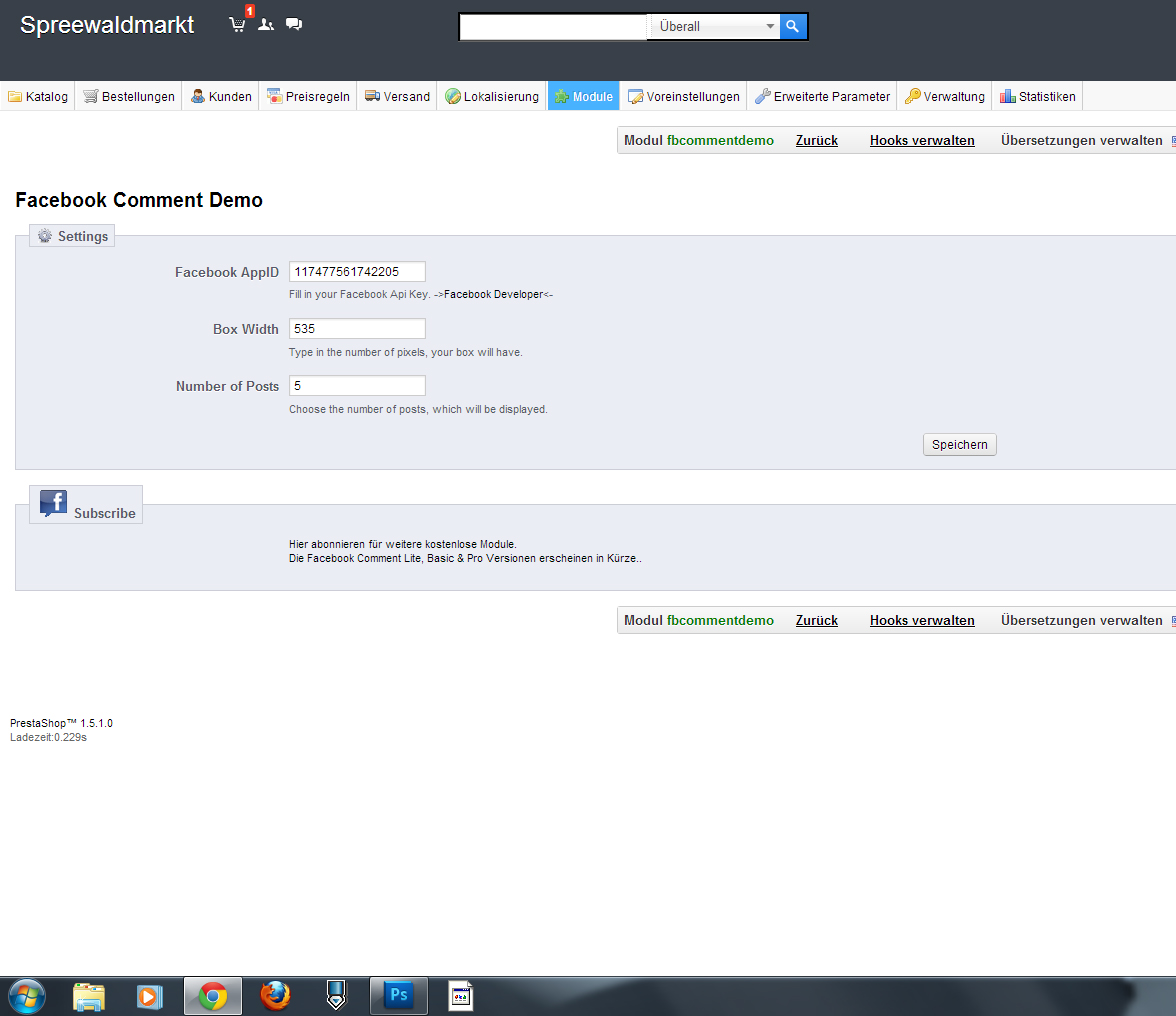The width and height of the screenshot is (1176, 1016).
Task: Click the bottom Hooks verwalten link
Action: [x=922, y=620]
